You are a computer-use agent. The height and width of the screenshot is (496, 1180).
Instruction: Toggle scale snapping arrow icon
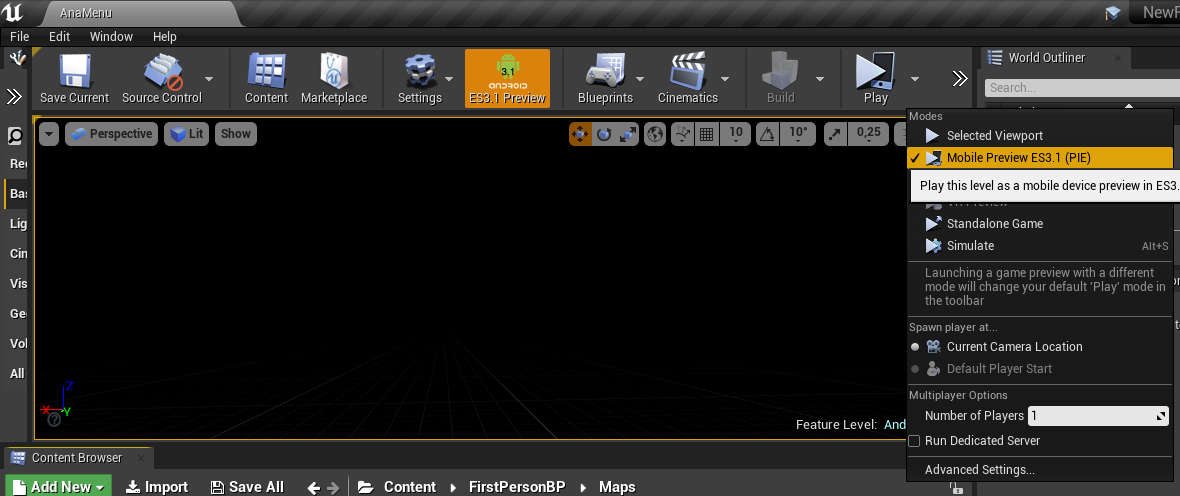[835, 135]
